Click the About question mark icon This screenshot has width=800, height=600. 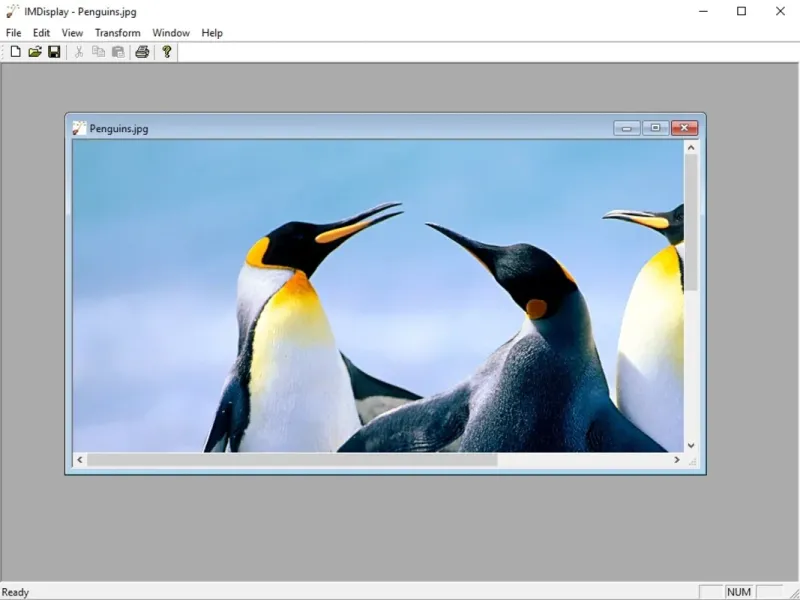pyautogui.click(x=167, y=52)
